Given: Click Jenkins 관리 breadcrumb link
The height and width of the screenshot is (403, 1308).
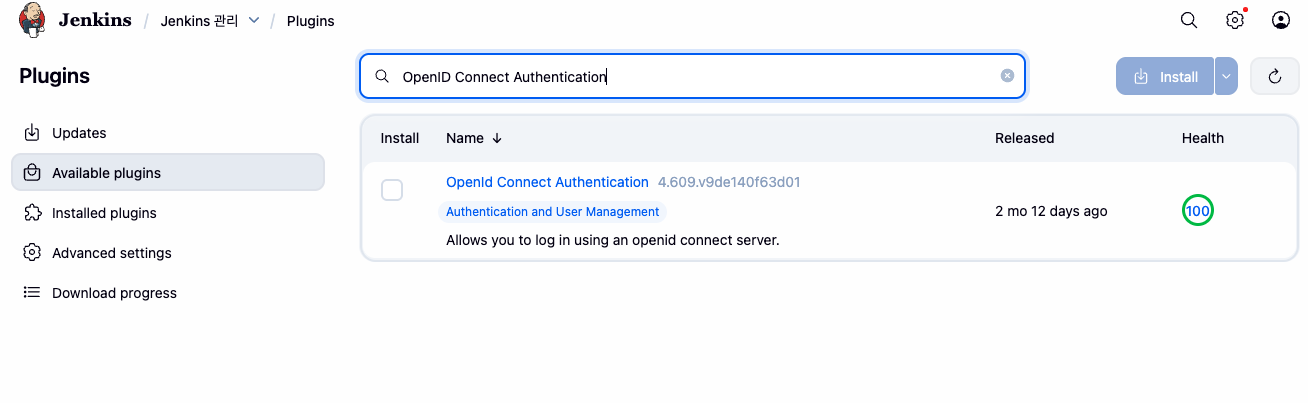Looking at the screenshot, I should pyautogui.click(x=199, y=20).
